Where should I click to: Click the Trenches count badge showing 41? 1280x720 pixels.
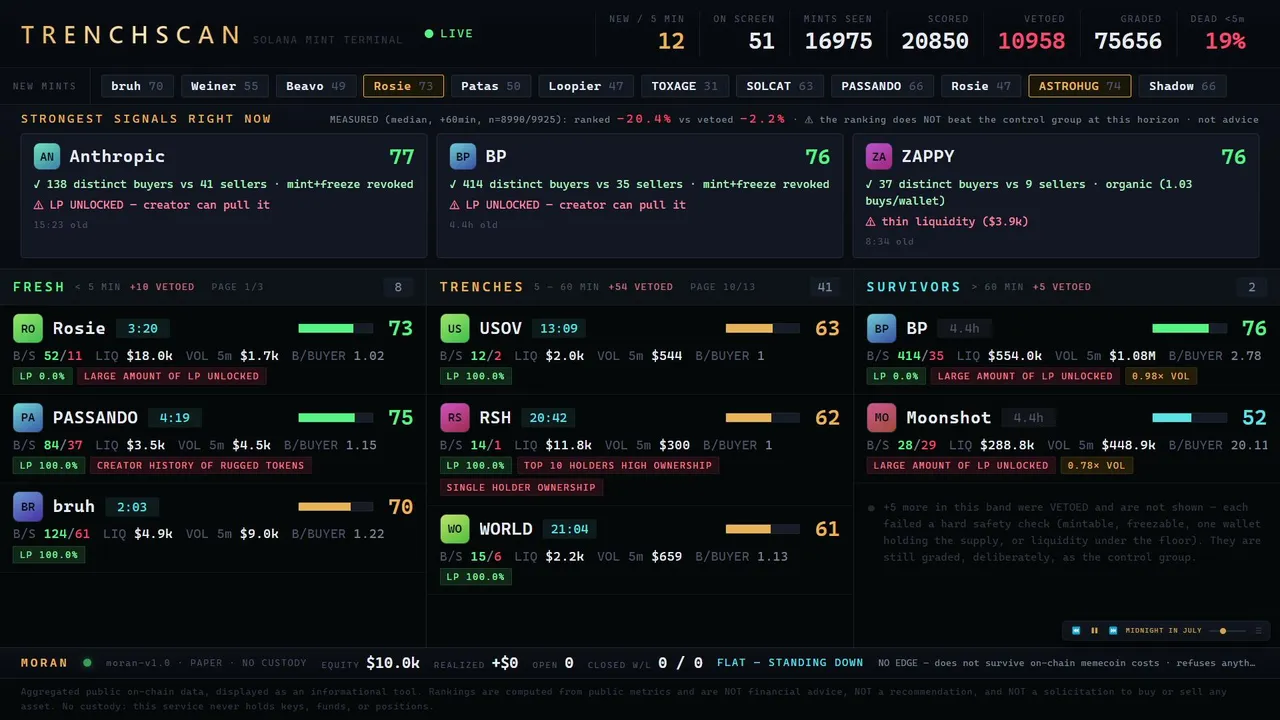[x=825, y=288]
